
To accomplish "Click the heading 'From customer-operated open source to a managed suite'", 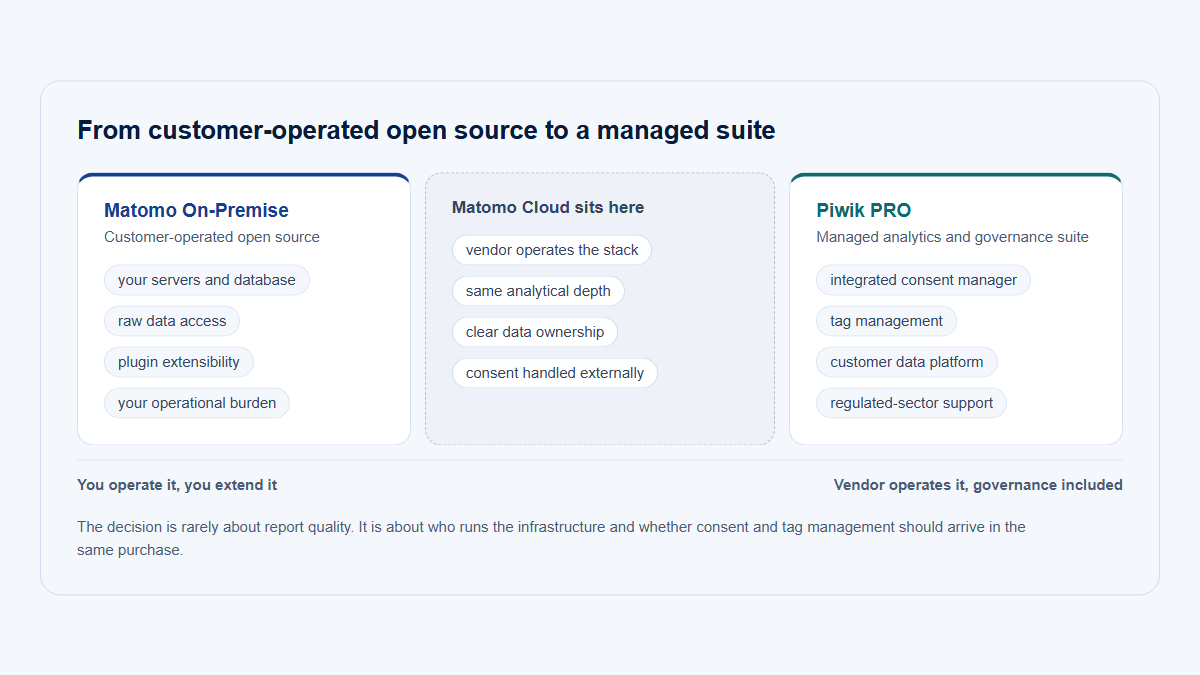I will (x=426, y=130).
